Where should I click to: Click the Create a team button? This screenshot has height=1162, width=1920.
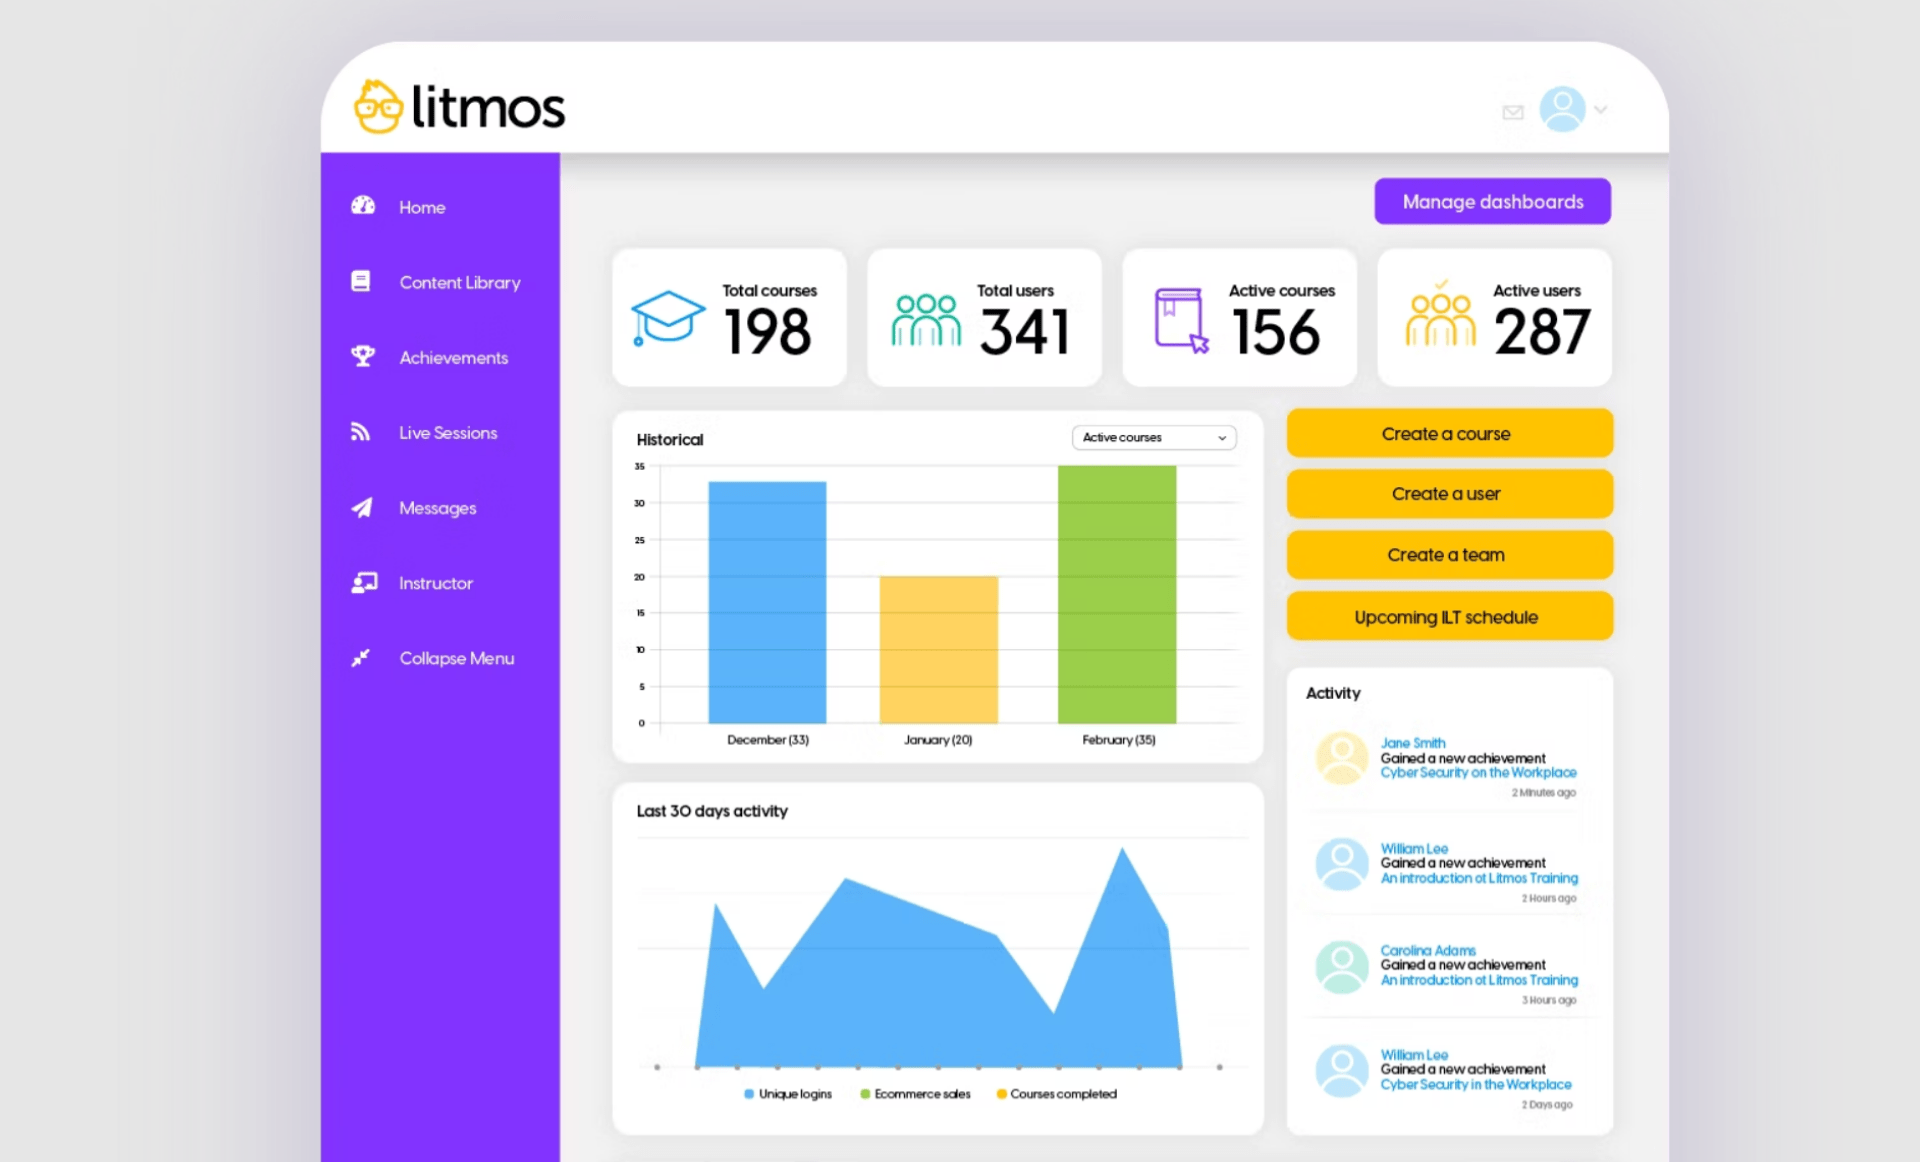point(1449,555)
